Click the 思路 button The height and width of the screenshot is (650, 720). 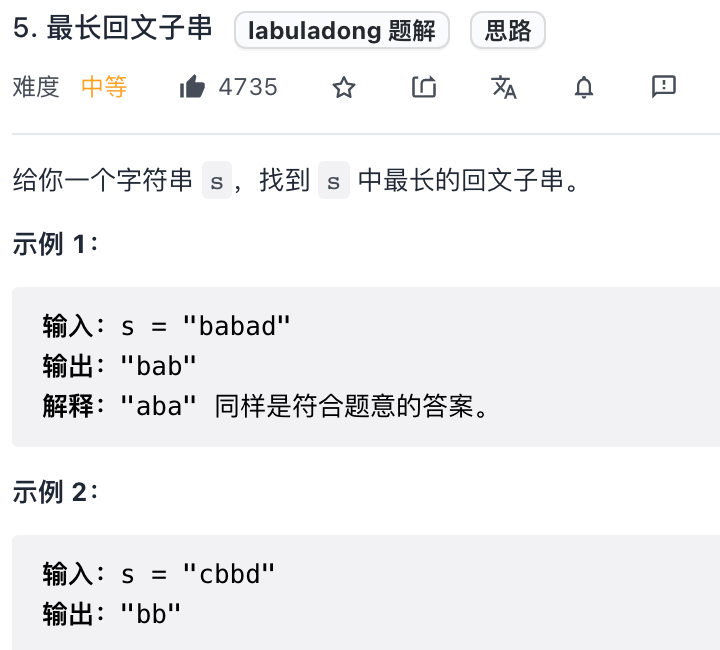click(x=508, y=31)
